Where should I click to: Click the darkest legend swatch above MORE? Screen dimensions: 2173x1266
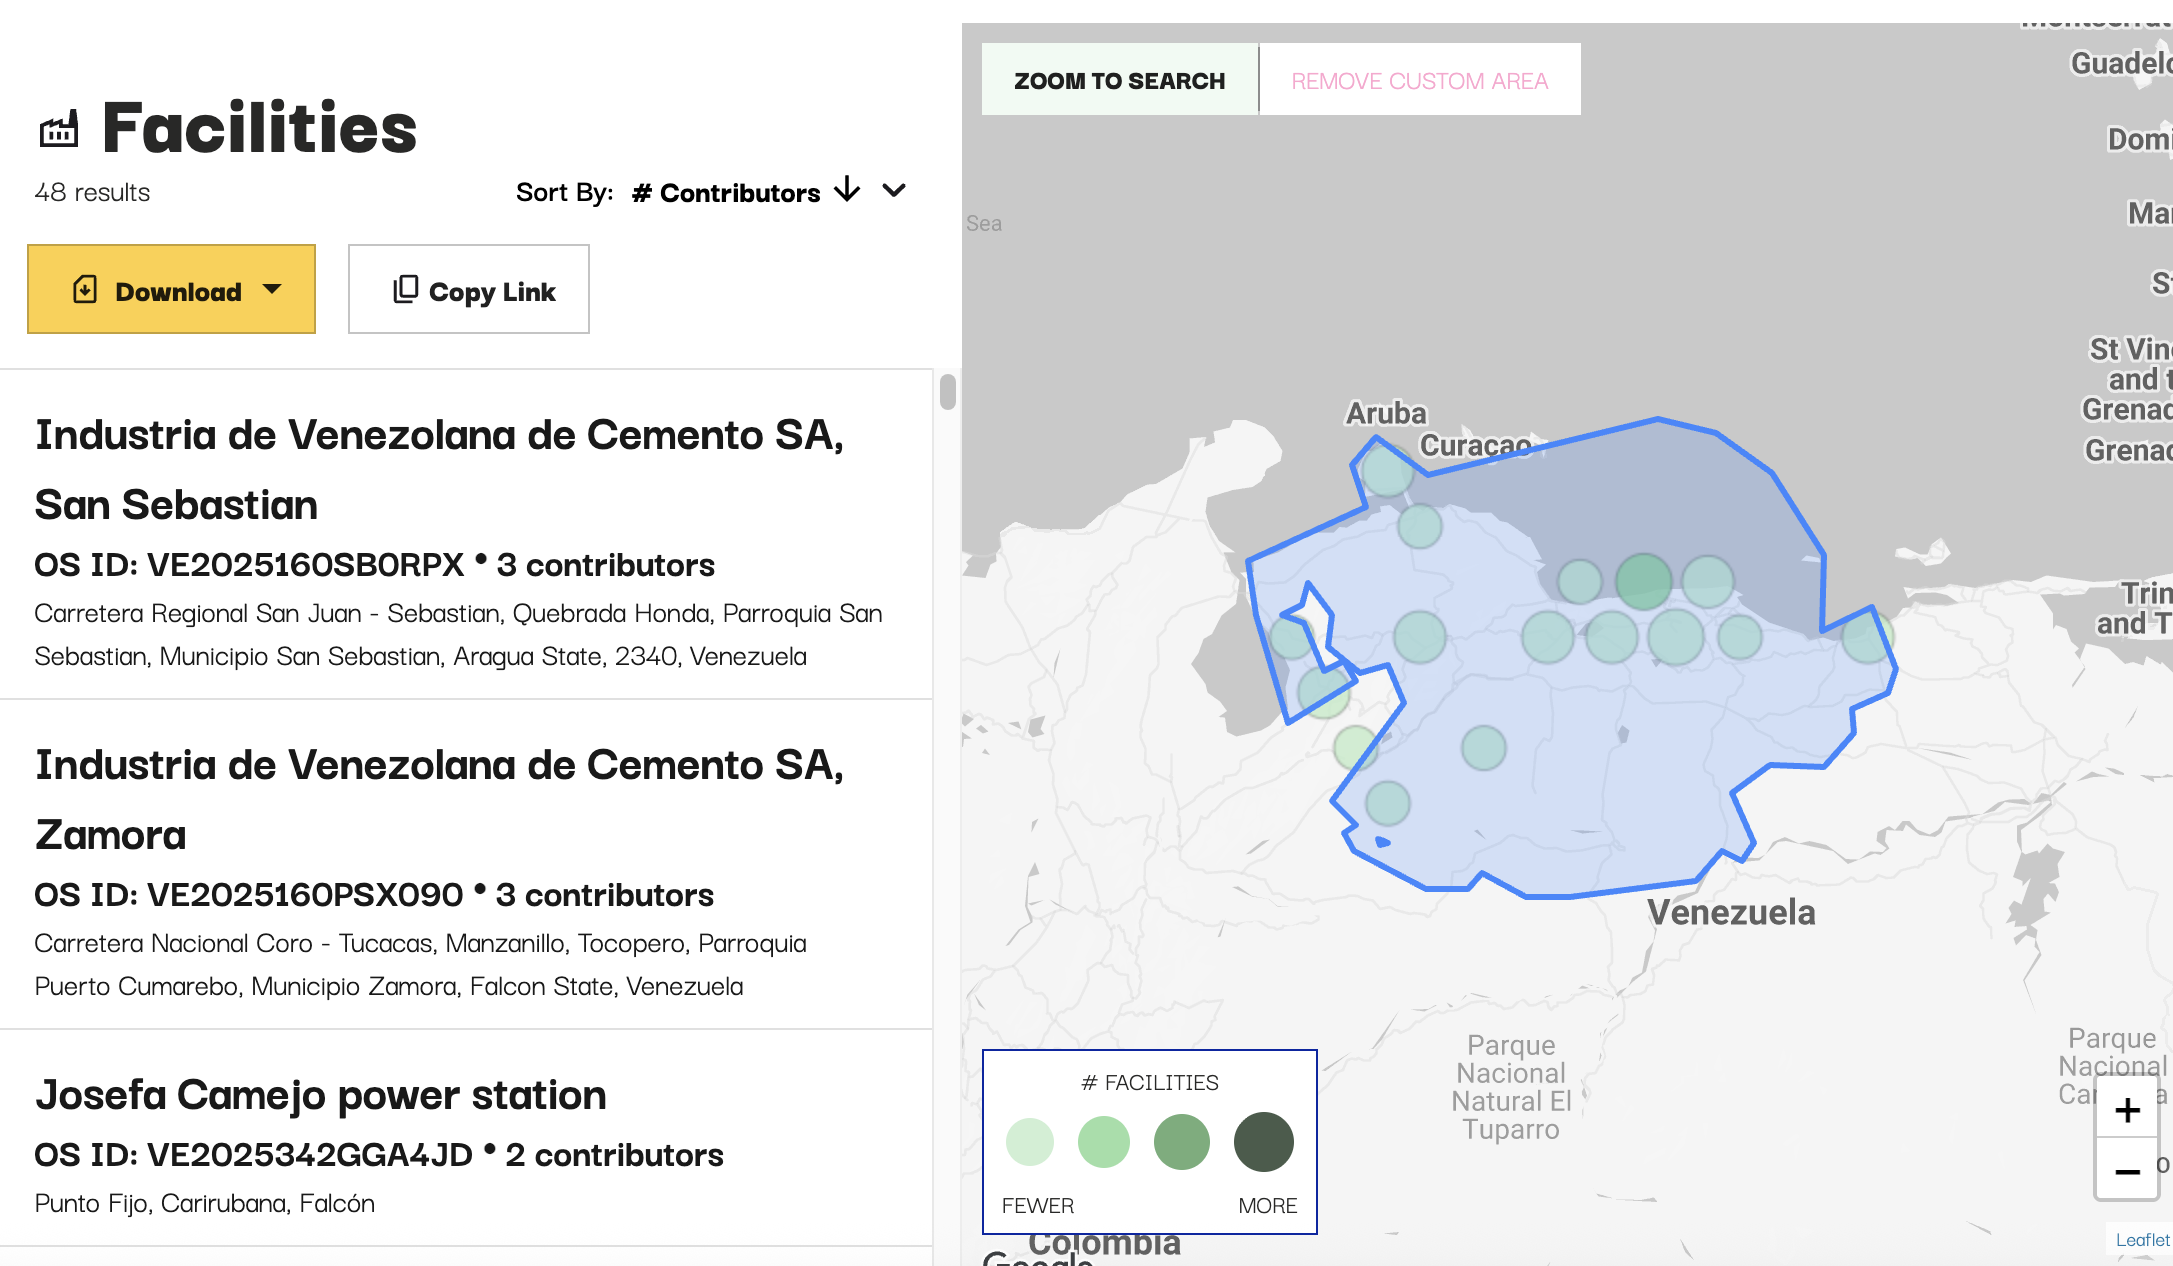[x=1264, y=1142]
